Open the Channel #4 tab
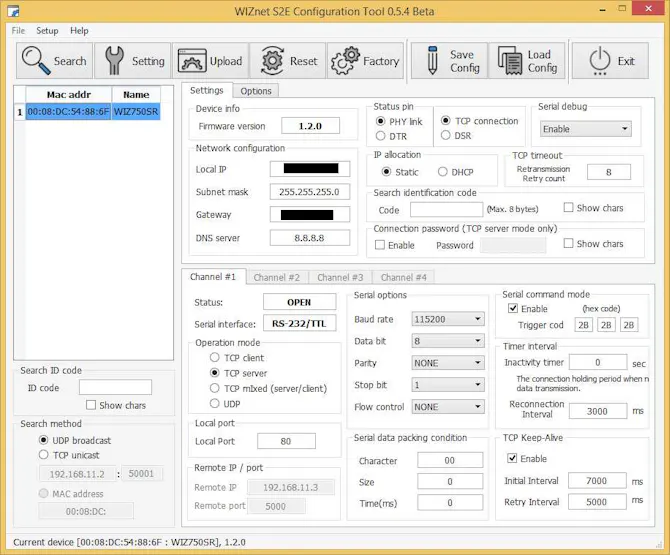Viewport: 670px width, 555px height. pyautogui.click(x=403, y=278)
